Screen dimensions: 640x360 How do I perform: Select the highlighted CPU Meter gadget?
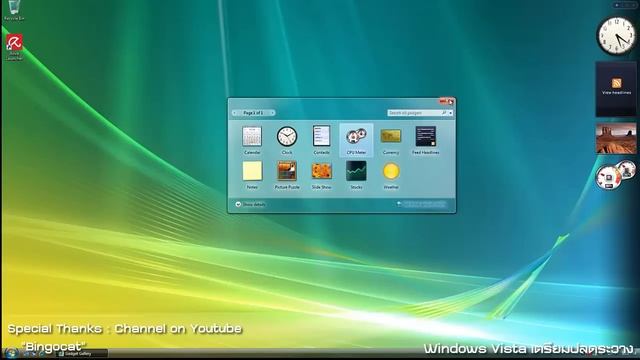(356, 140)
